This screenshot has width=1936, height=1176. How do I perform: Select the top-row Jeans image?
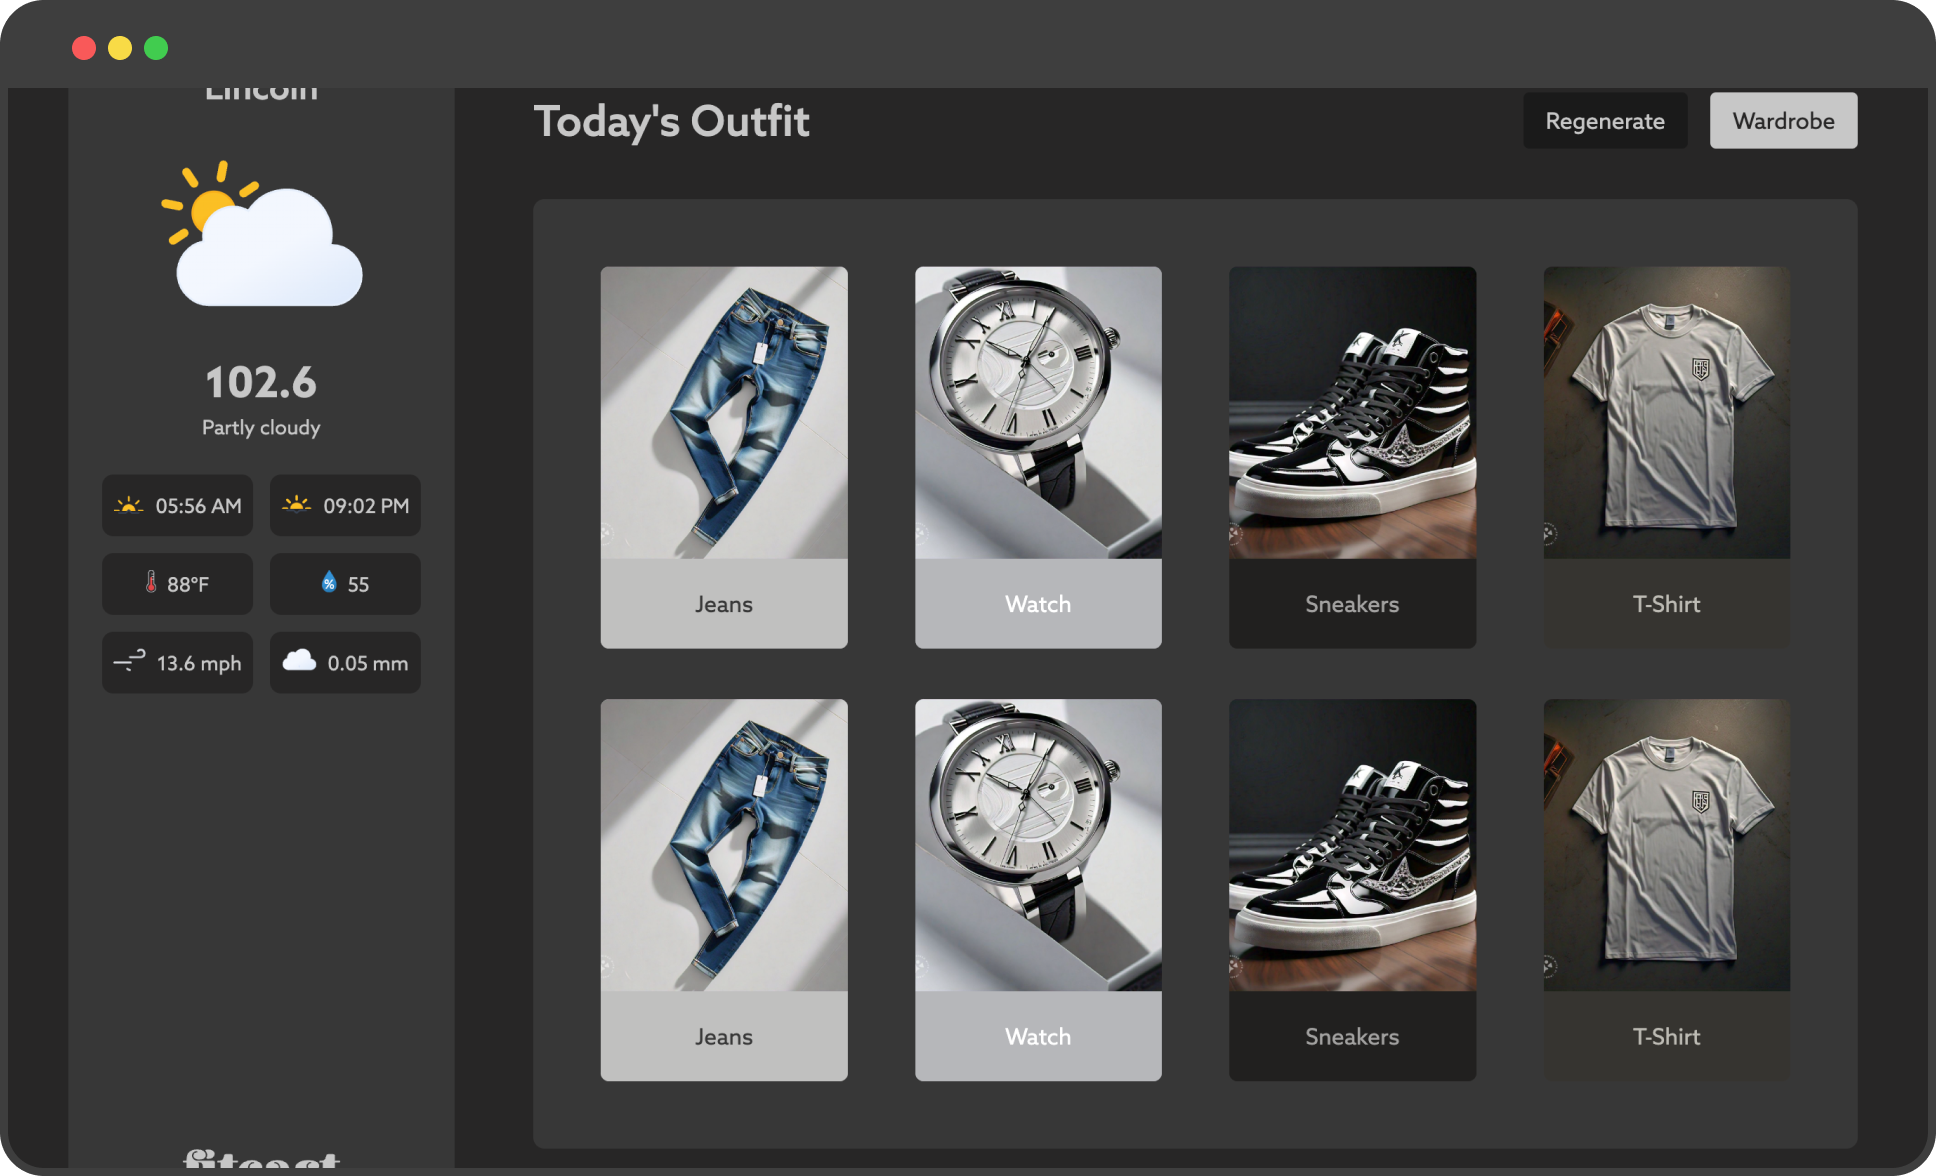724,413
